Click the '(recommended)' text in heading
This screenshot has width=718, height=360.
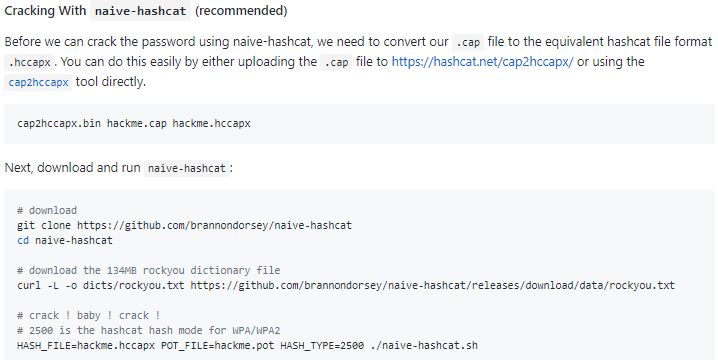click(241, 11)
